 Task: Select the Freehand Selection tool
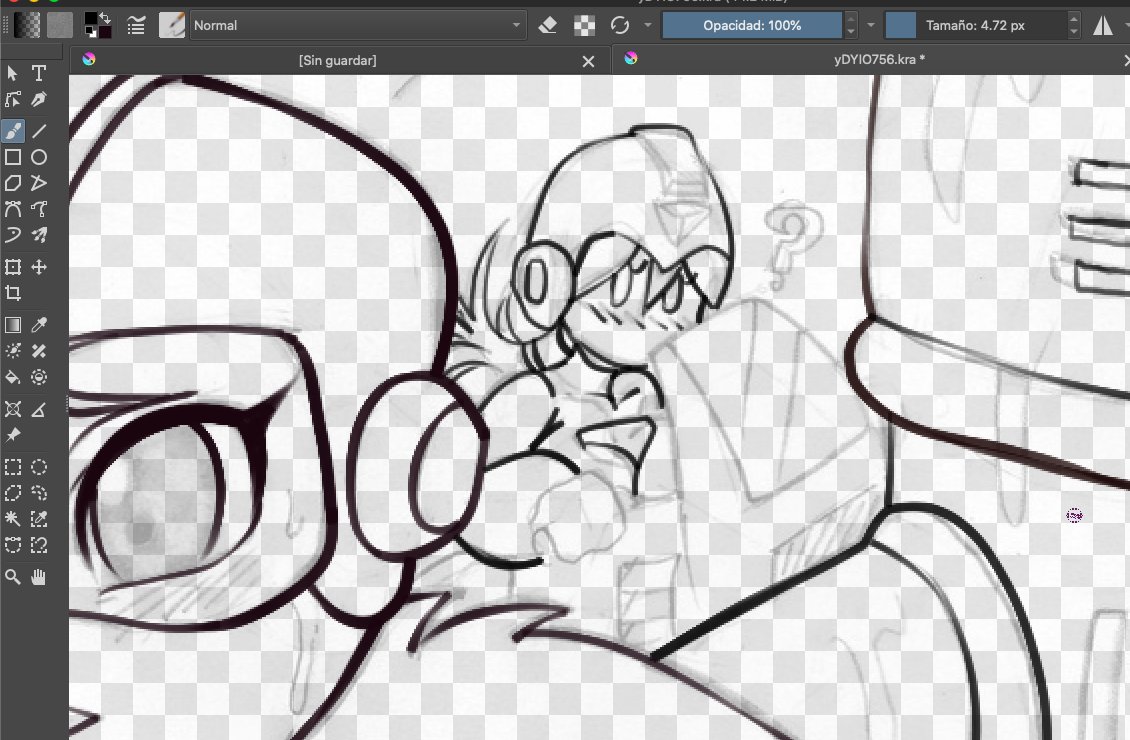(x=39, y=493)
